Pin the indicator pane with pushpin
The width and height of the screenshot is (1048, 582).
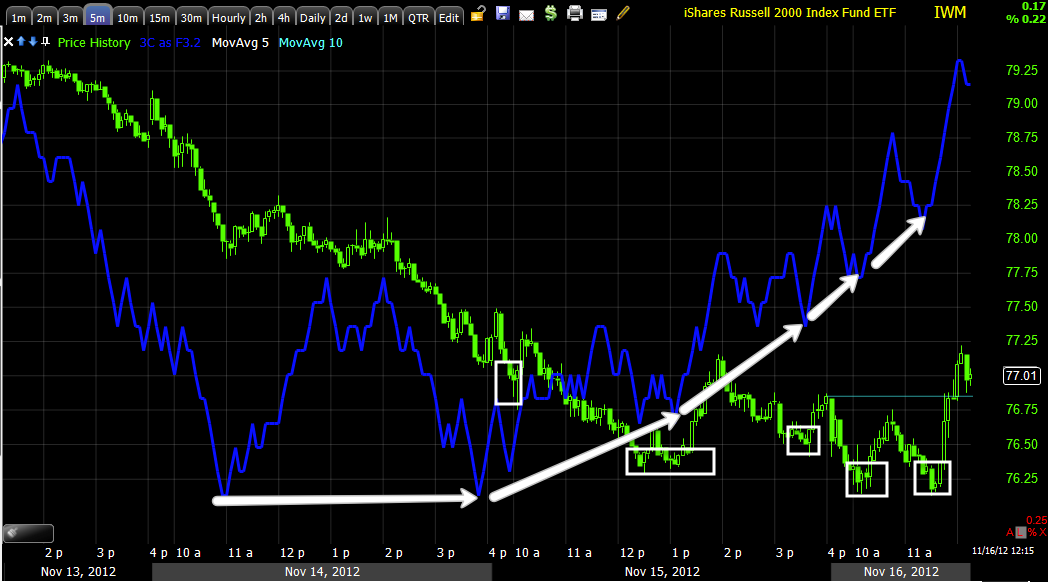click(45, 41)
